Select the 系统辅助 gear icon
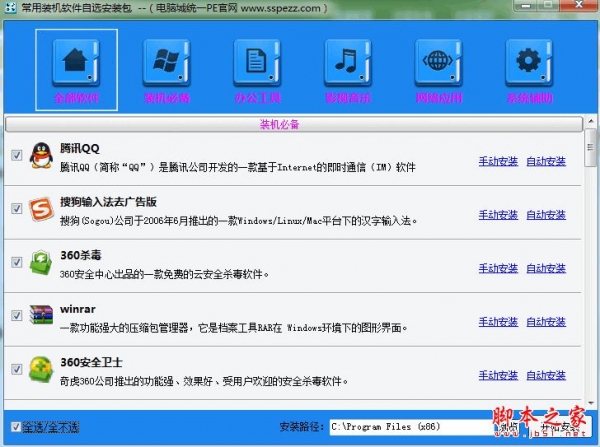 529,62
